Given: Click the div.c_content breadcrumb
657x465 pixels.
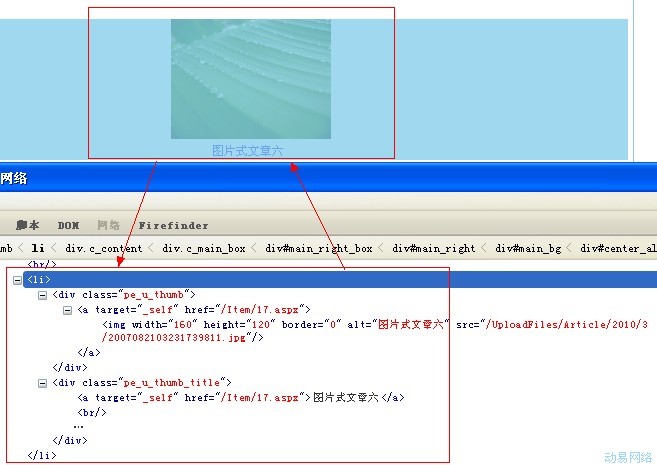Looking at the screenshot, I should [x=104, y=248].
